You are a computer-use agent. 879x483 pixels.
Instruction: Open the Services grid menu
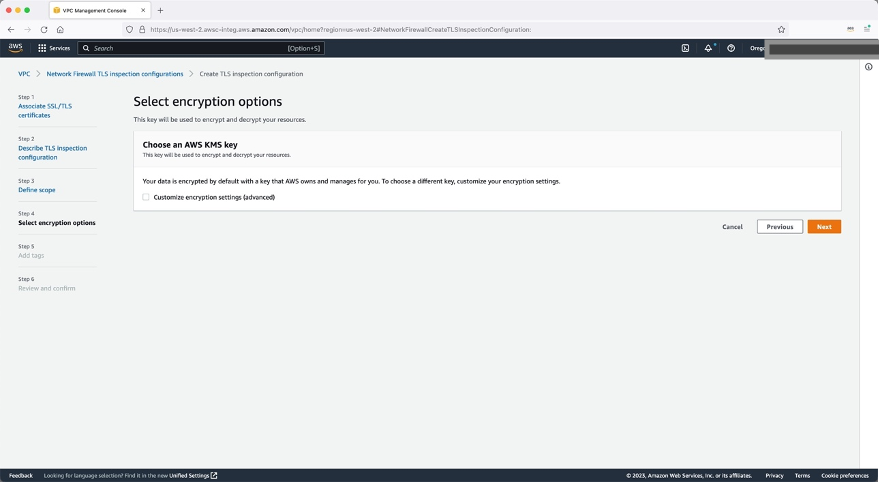(54, 48)
